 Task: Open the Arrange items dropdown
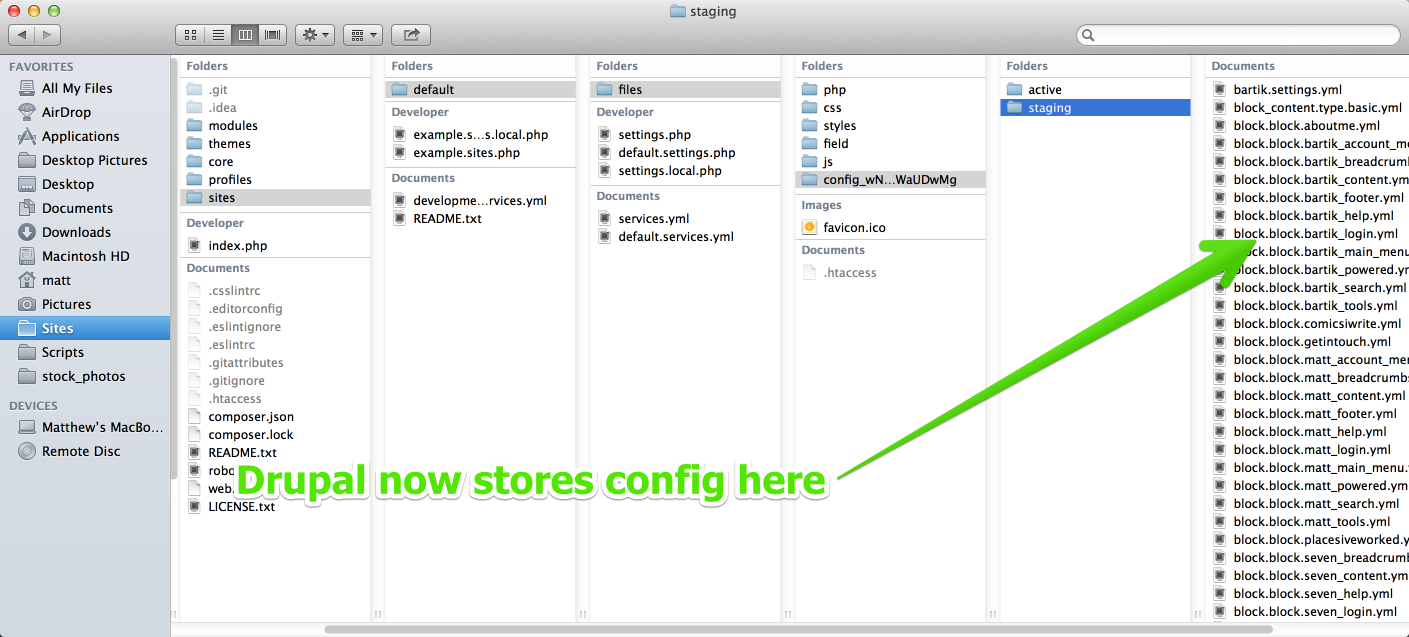click(363, 35)
